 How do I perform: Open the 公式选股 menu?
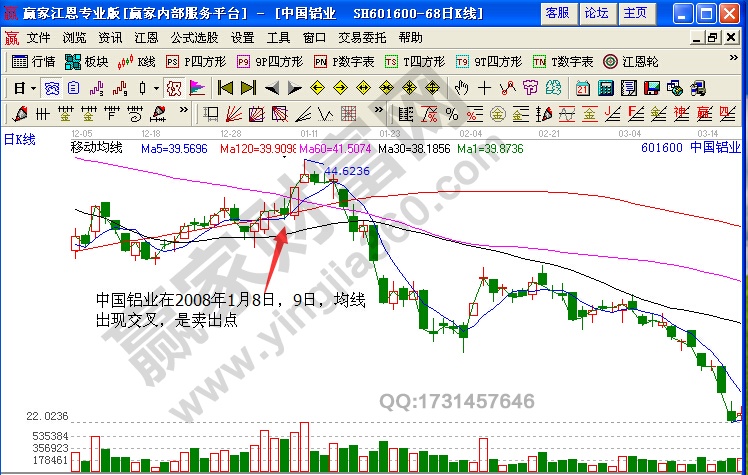coord(195,37)
